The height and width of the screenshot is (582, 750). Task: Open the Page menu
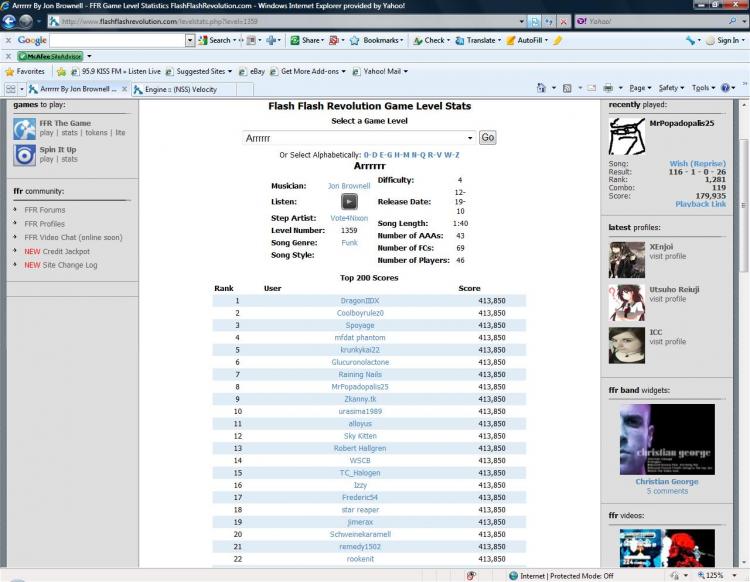pyautogui.click(x=640, y=88)
